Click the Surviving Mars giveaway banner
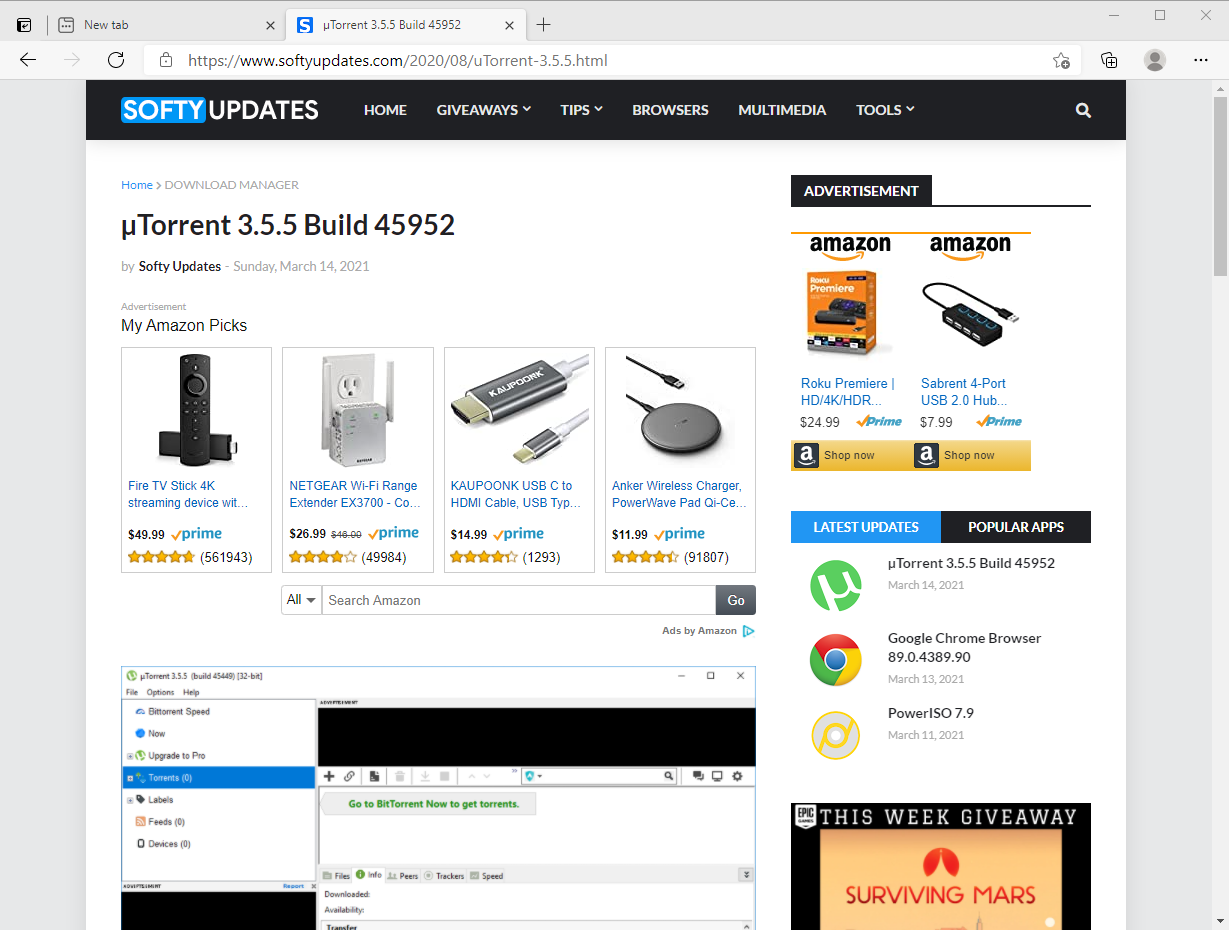Viewport: 1229px width, 930px height. 941,866
